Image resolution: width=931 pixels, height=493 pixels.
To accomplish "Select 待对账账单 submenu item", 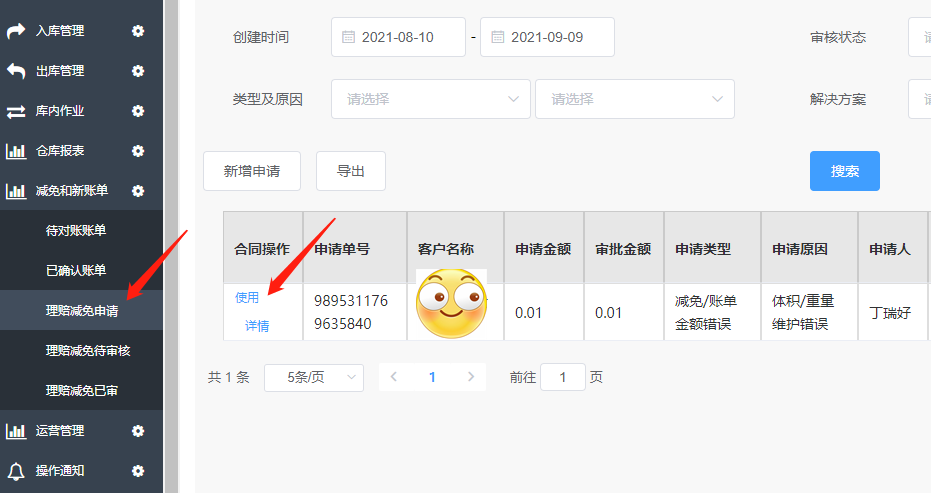I will pyautogui.click(x=81, y=230).
